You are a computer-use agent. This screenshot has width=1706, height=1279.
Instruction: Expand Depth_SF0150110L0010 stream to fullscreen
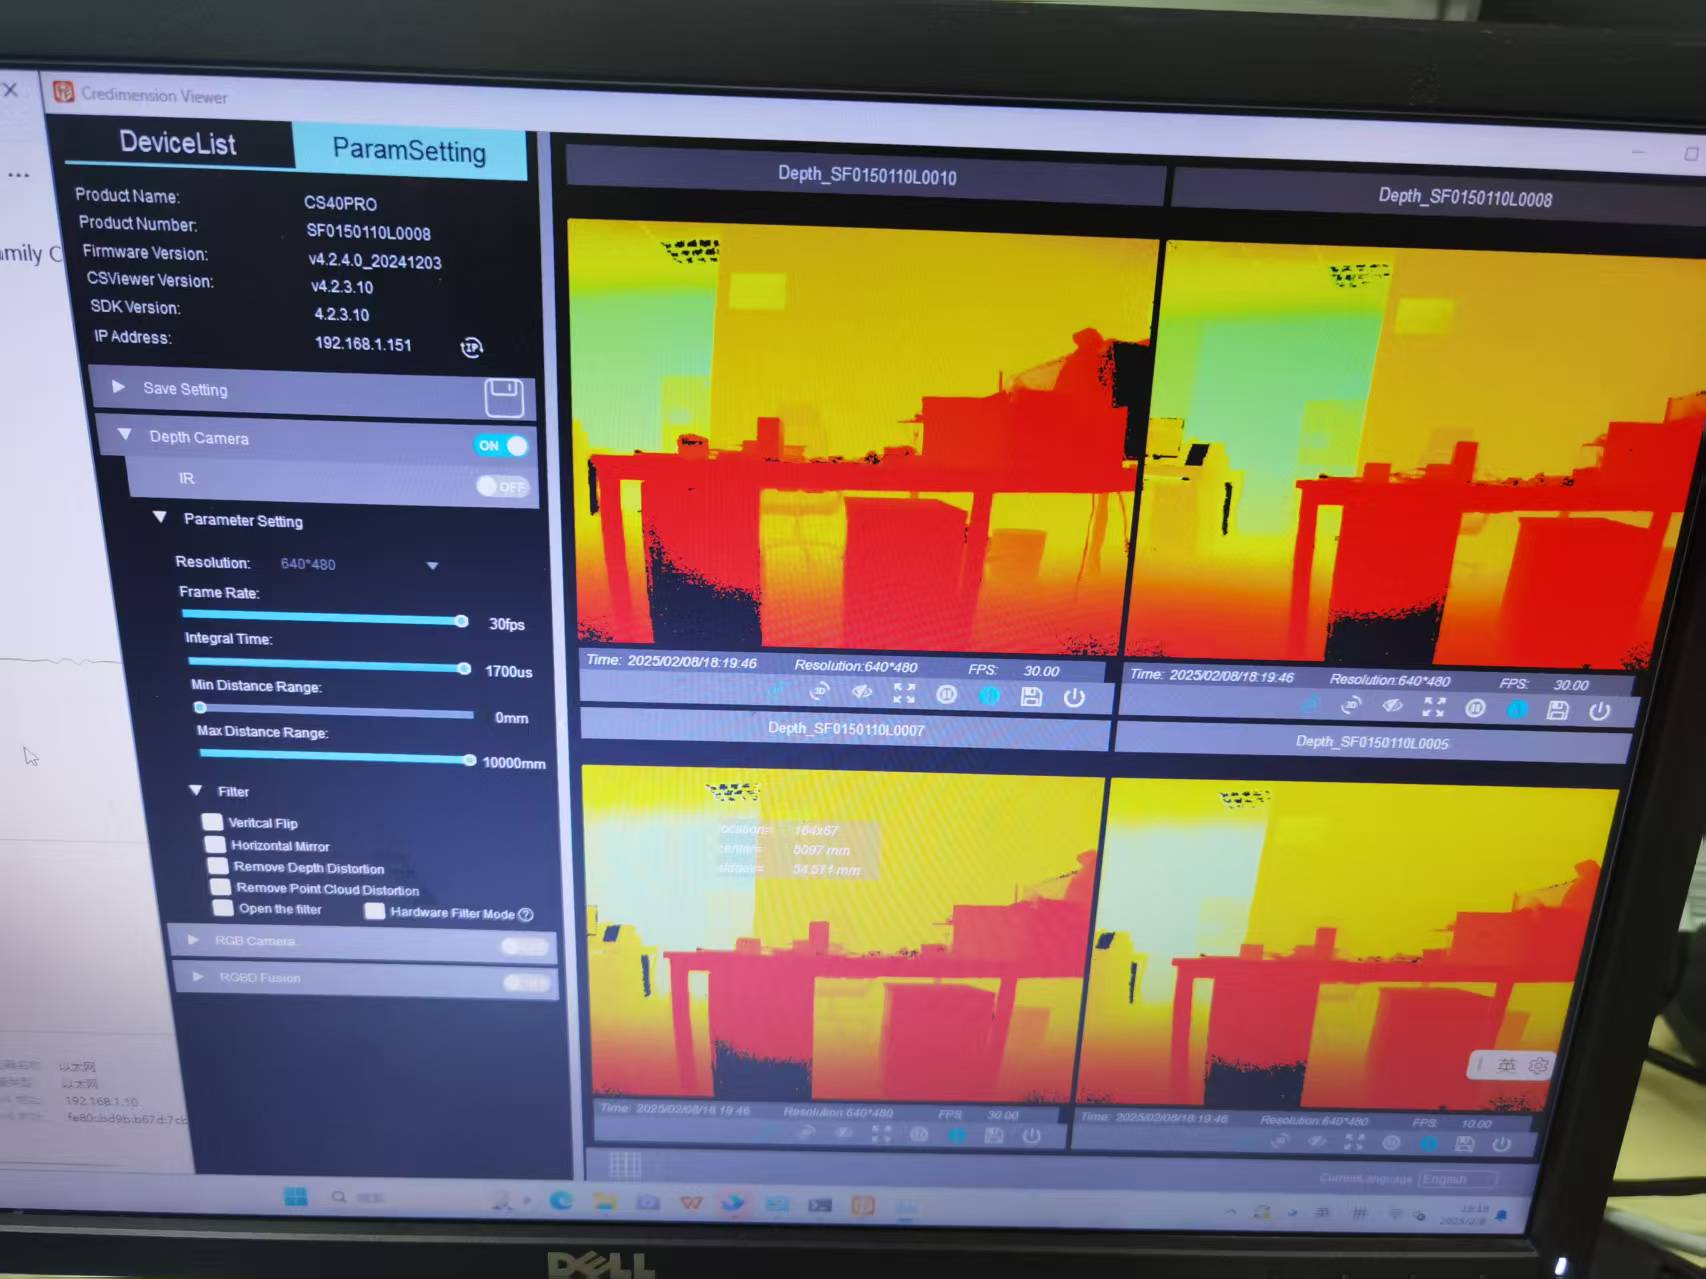tap(903, 694)
